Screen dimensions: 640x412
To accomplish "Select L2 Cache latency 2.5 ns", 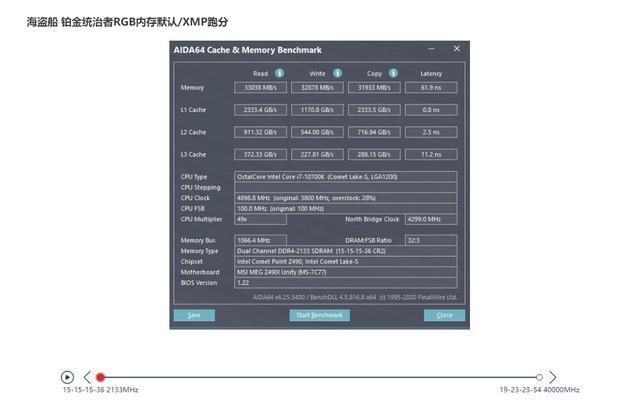I will point(431,132).
